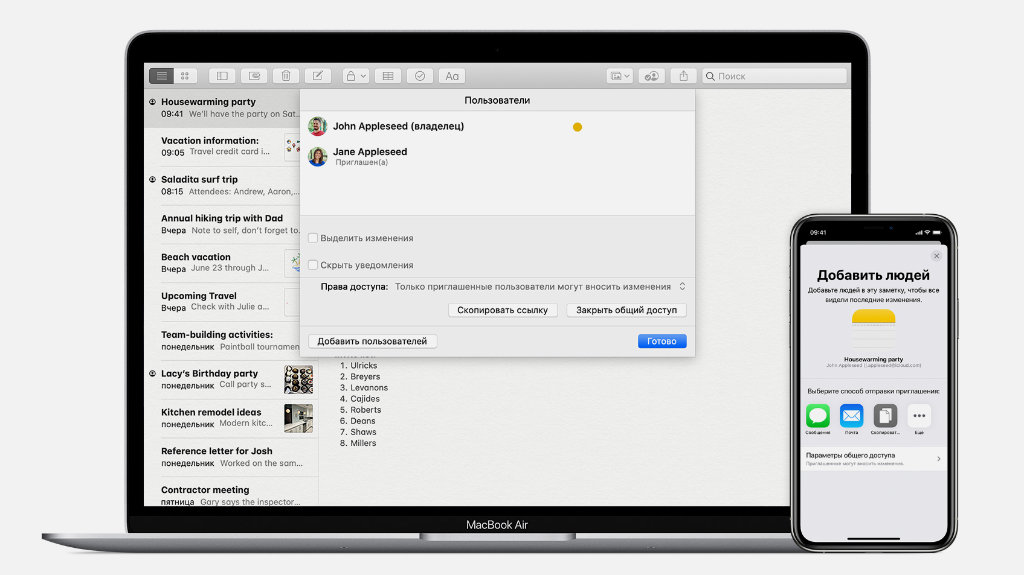Open the Contractor meeting note
The image size is (1024, 575).
[231, 493]
